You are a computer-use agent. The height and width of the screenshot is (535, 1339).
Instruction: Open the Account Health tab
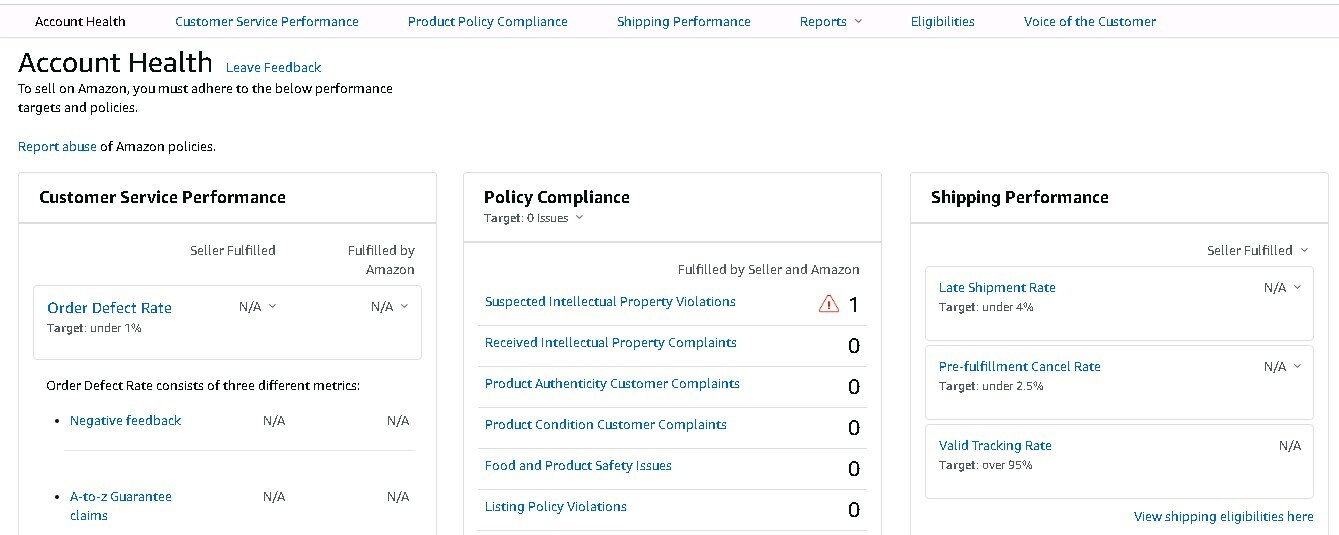pos(80,21)
